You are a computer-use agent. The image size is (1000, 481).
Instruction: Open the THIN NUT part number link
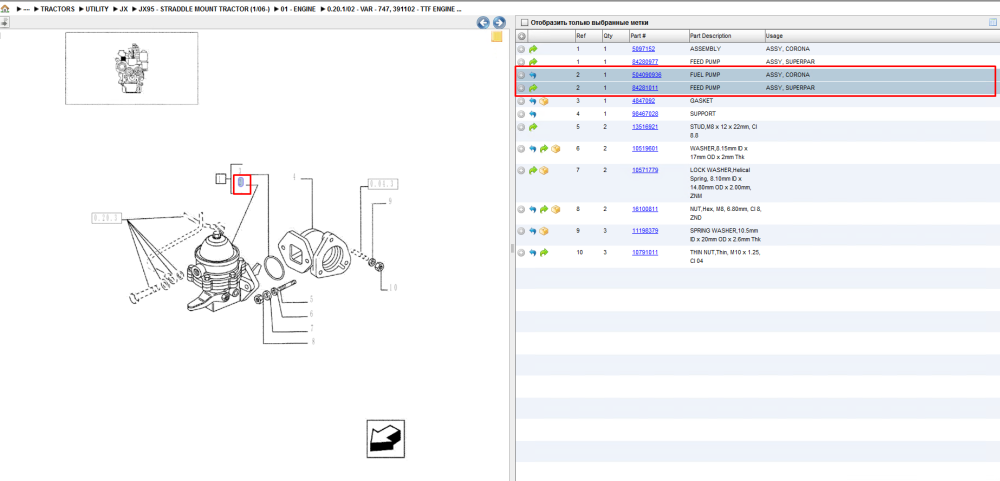click(644, 253)
